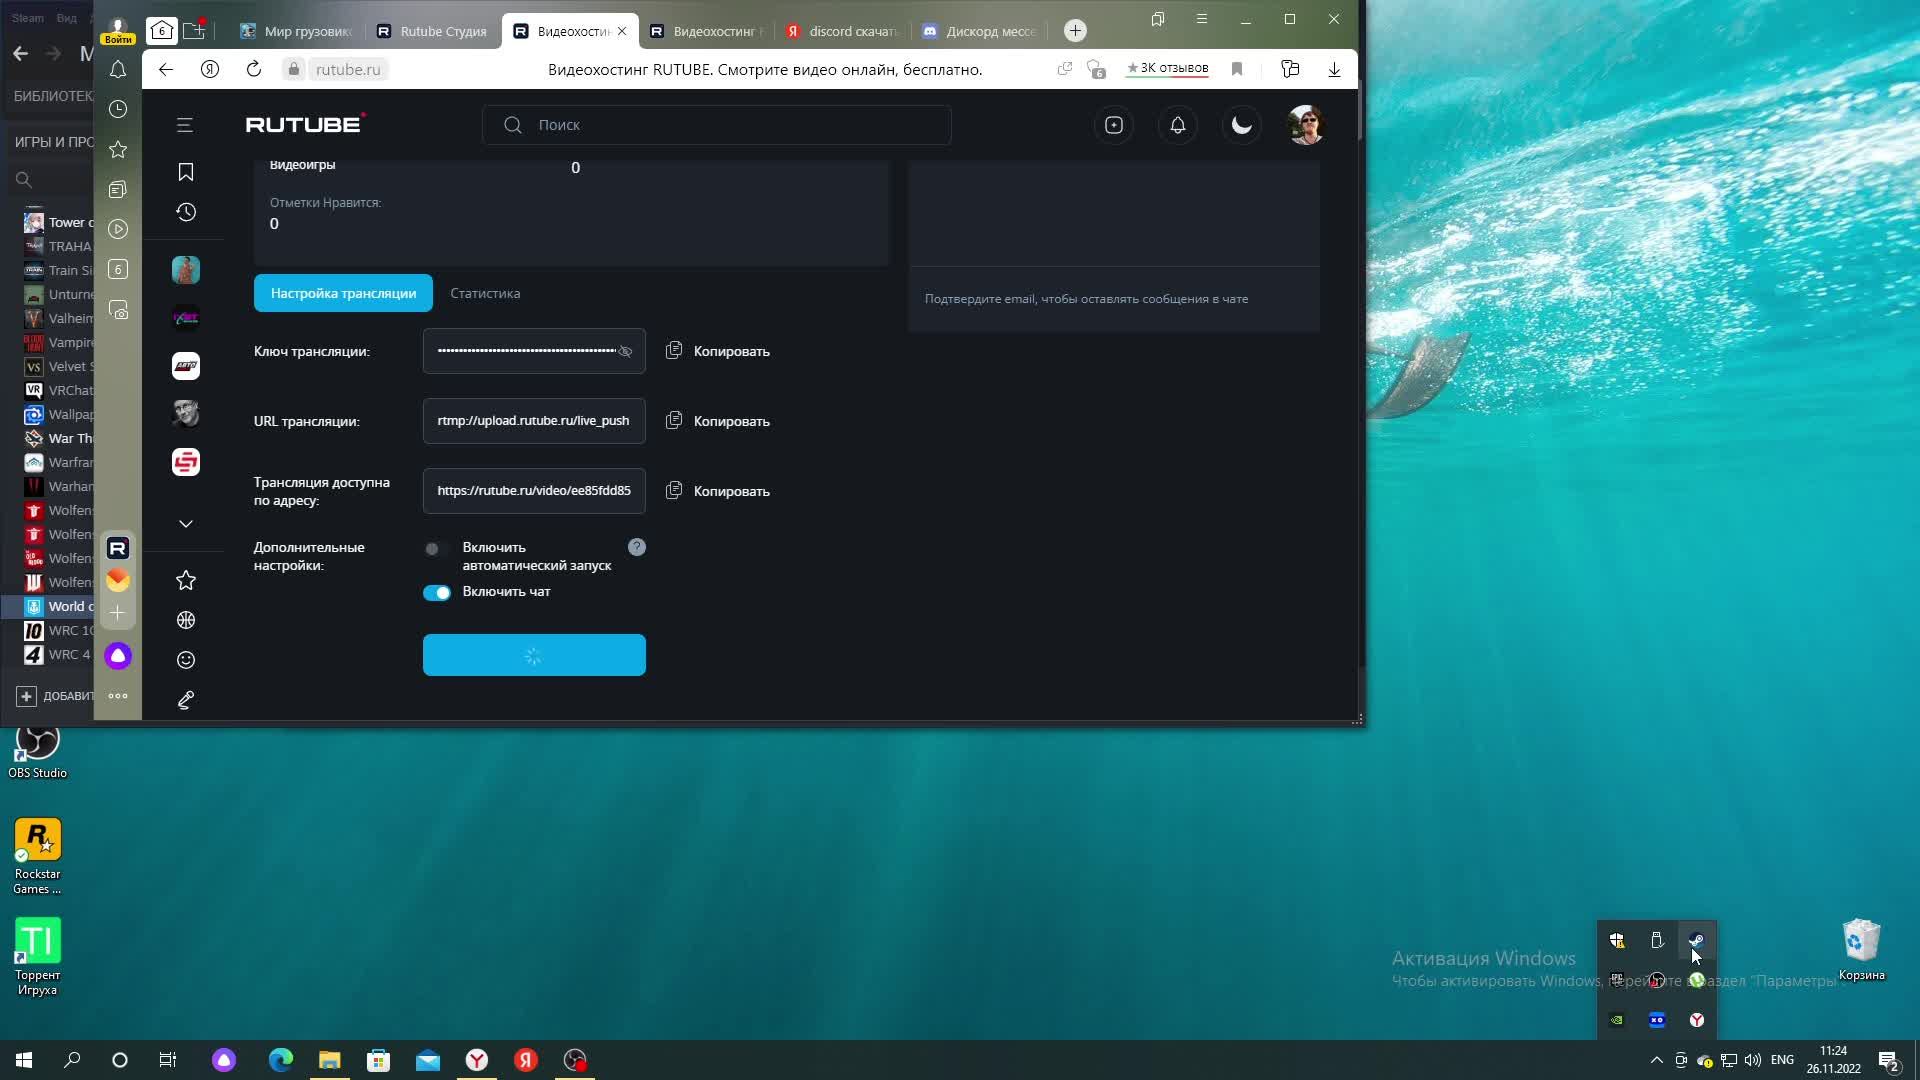Click Копировать next to URL трансляции
Viewport: 1920px width, 1080px height.
731,421
